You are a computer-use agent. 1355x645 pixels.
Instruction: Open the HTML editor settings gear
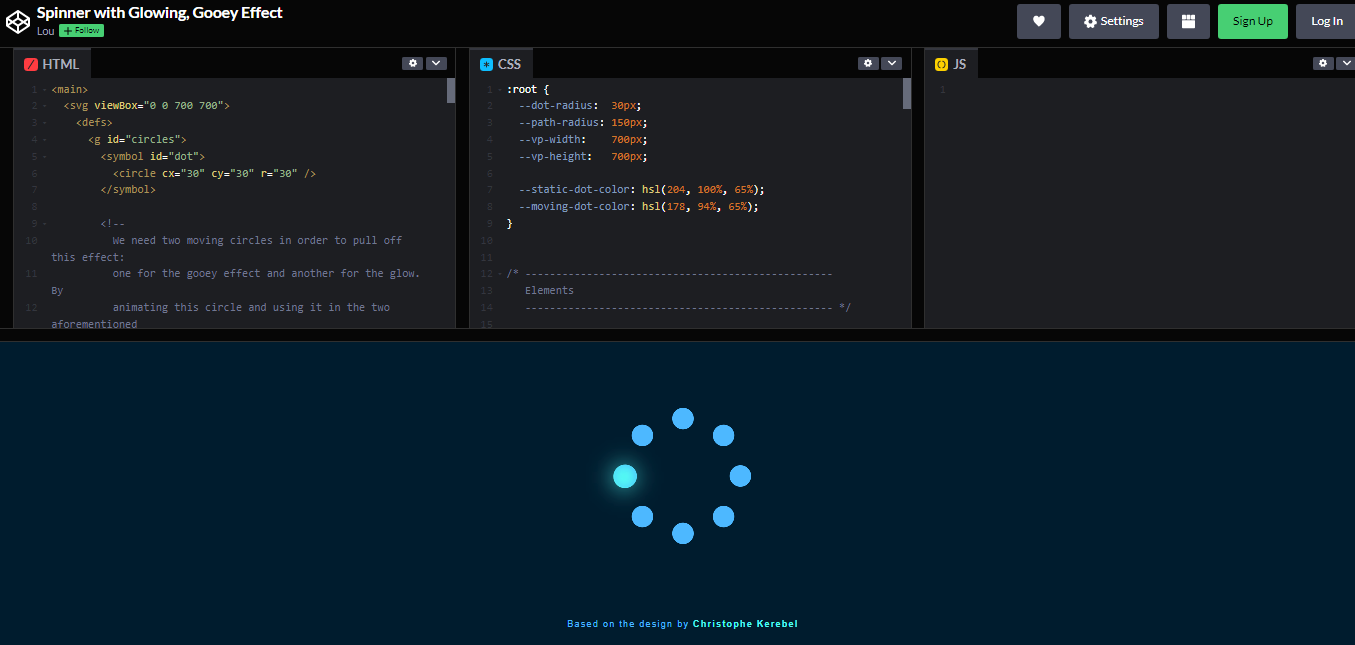pos(412,62)
